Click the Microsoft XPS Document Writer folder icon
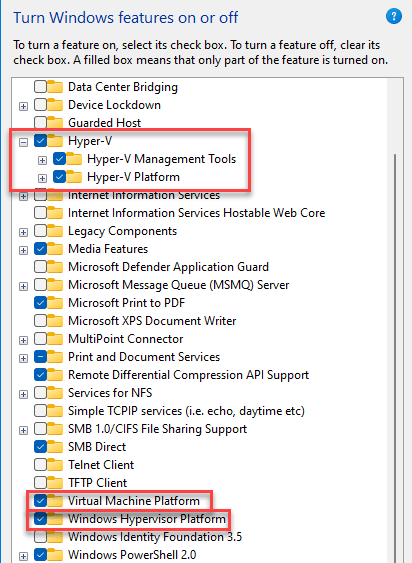 click(x=55, y=321)
